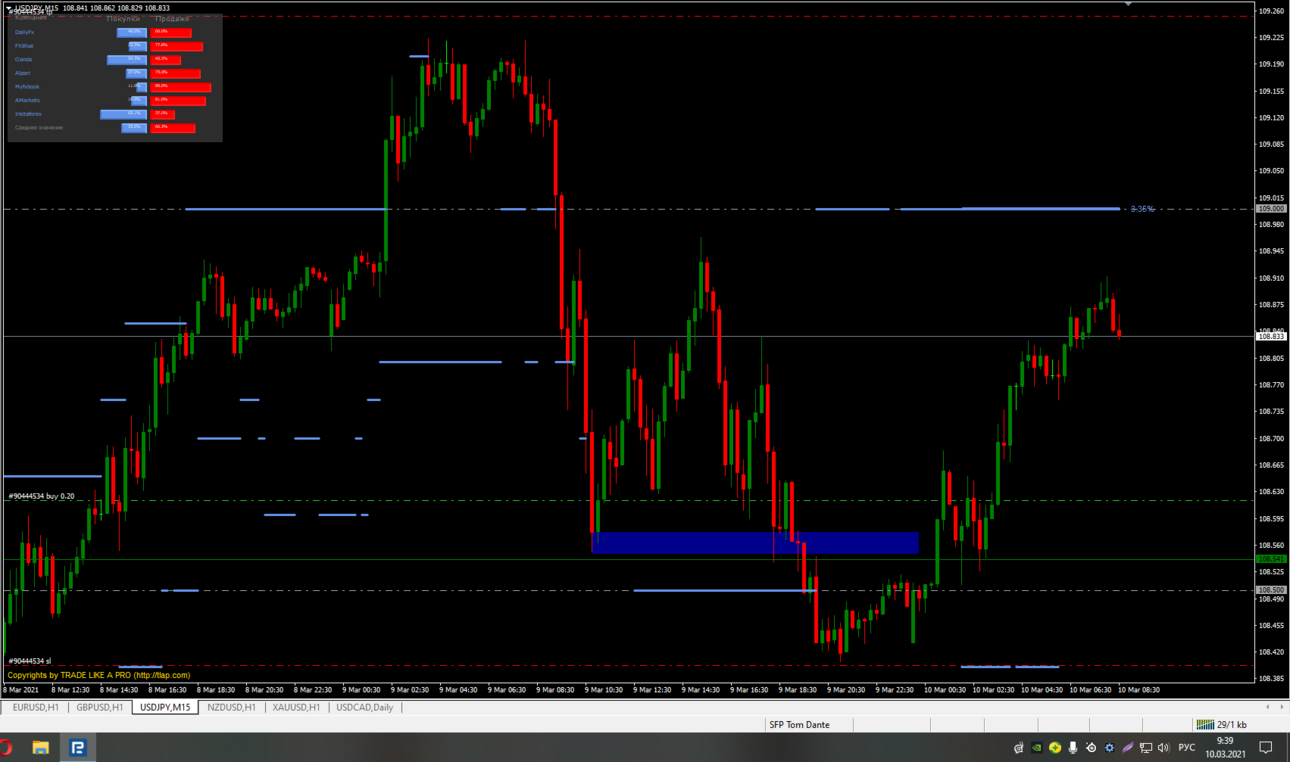Click the Oanda company link
Image resolution: width=1290 pixels, height=762 pixels.
23,59
